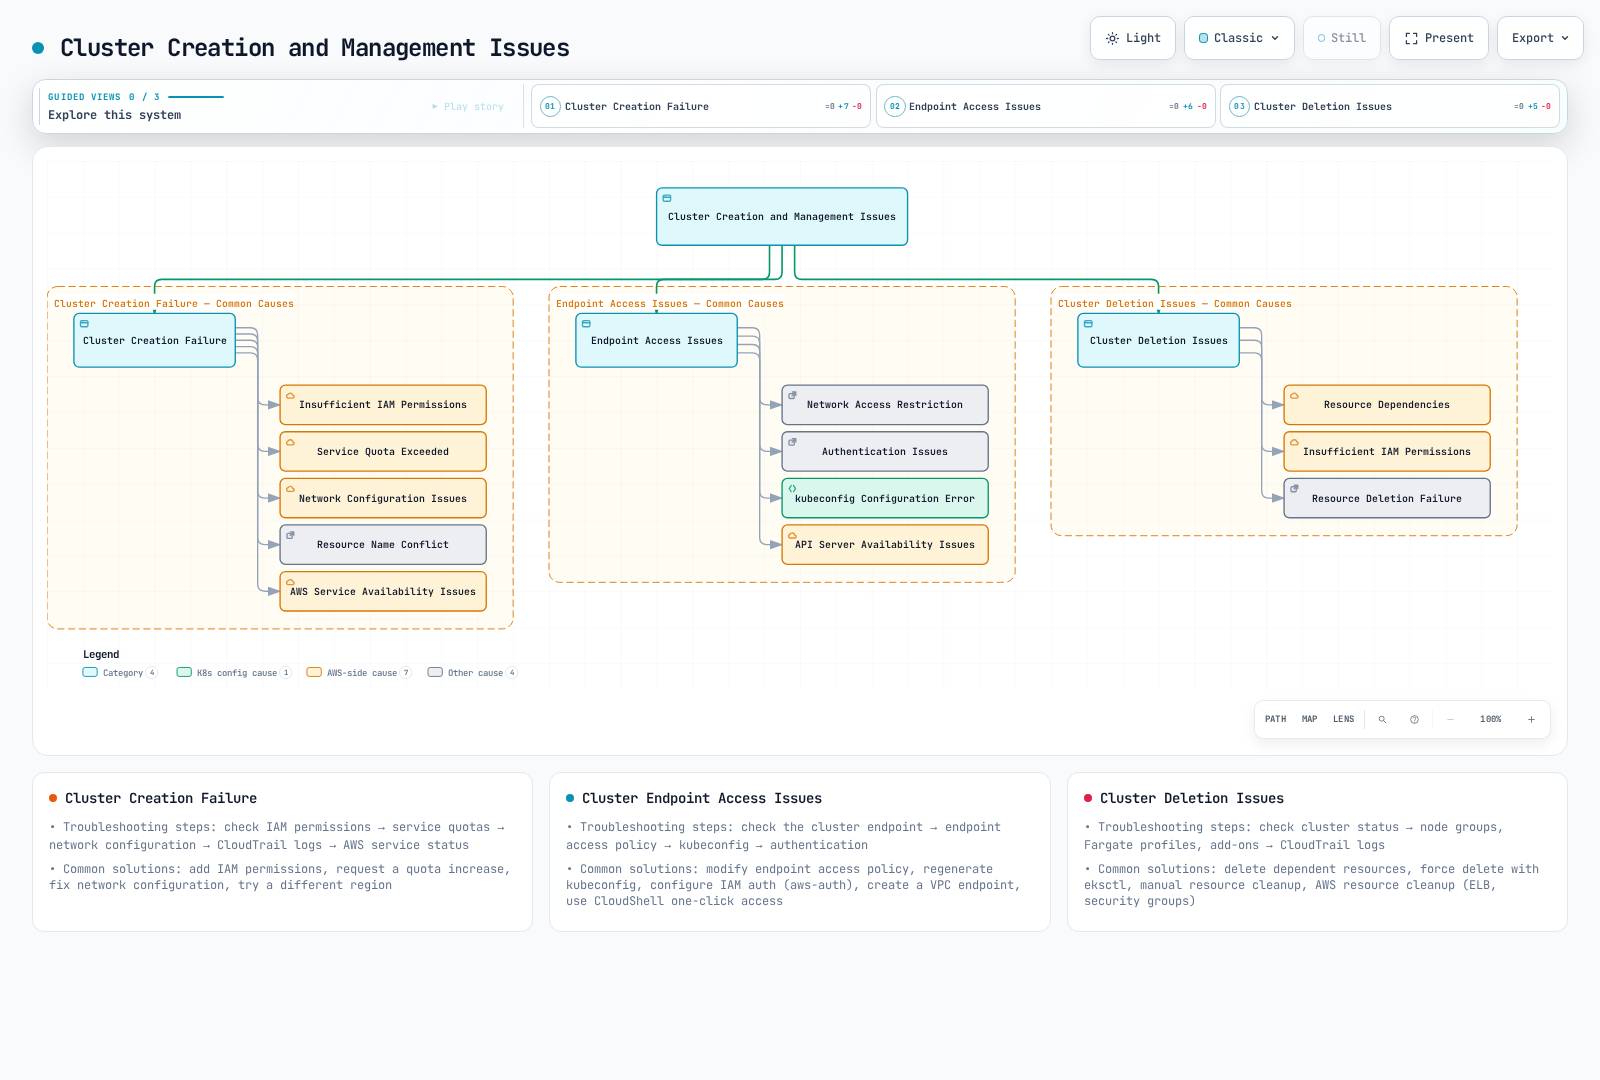Toggle the Other cause legend filter
Viewport: 1600px width, 1080px height.
point(472,673)
